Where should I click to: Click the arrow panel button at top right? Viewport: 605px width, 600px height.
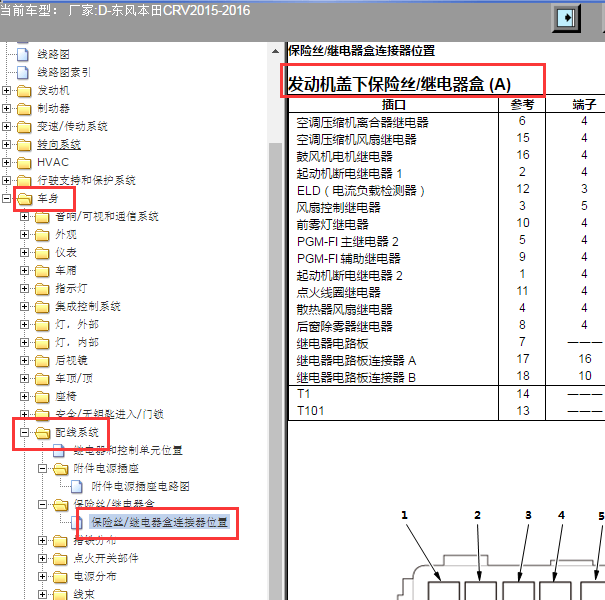pos(566,18)
